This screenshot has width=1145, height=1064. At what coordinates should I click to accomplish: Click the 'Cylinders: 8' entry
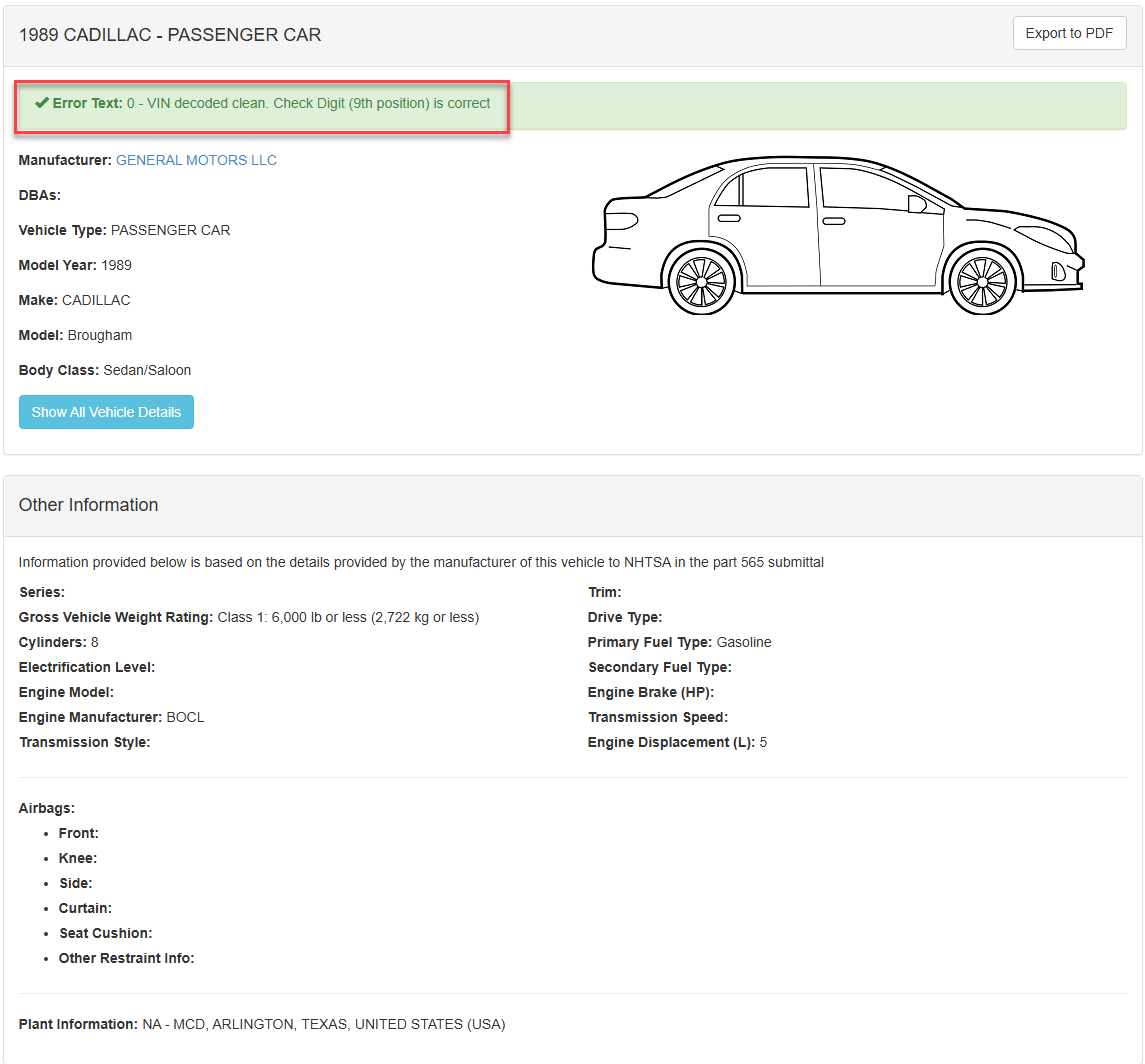(58, 643)
